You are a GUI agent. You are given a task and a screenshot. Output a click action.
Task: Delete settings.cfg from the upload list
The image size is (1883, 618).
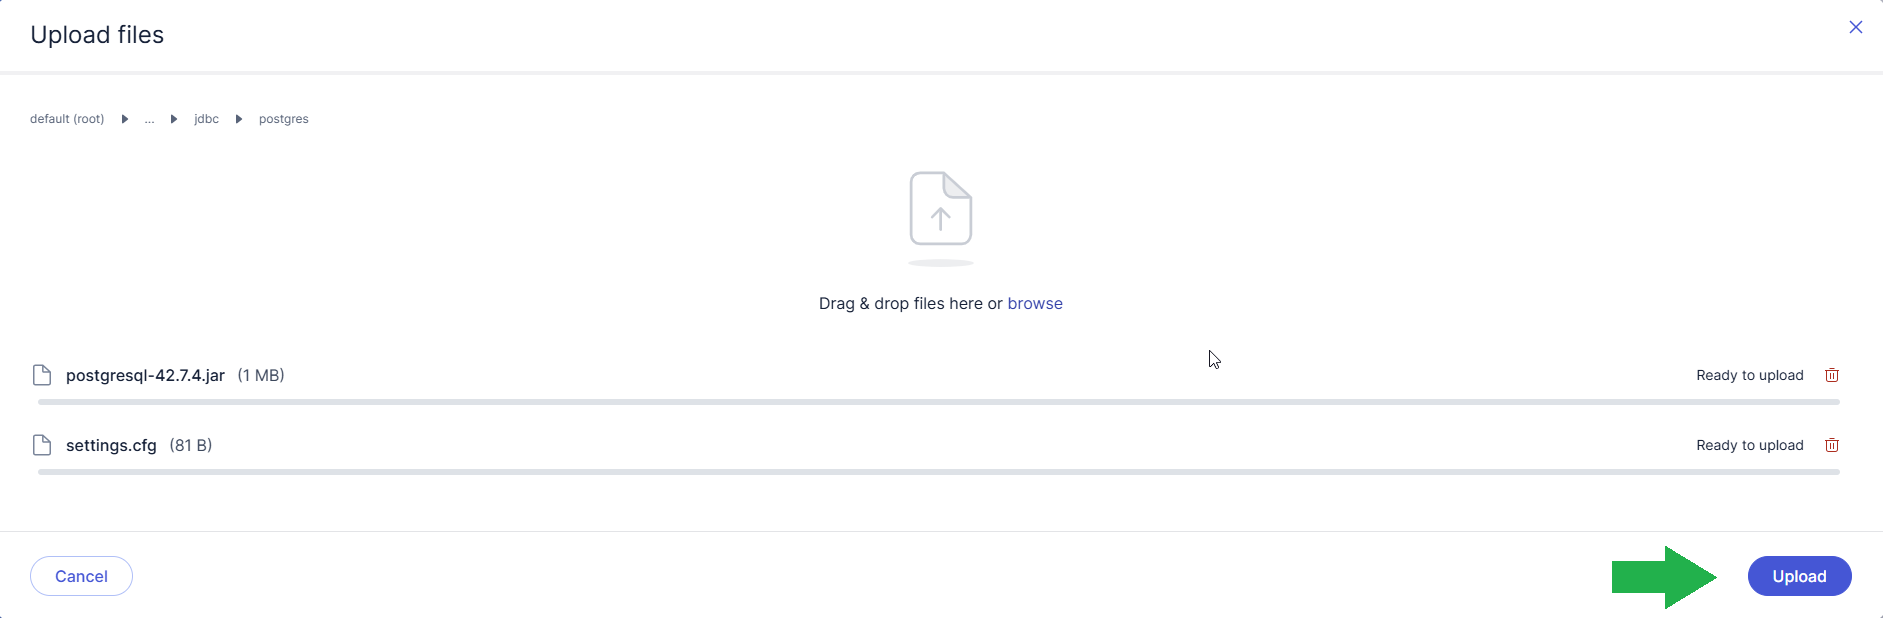coord(1832,445)
